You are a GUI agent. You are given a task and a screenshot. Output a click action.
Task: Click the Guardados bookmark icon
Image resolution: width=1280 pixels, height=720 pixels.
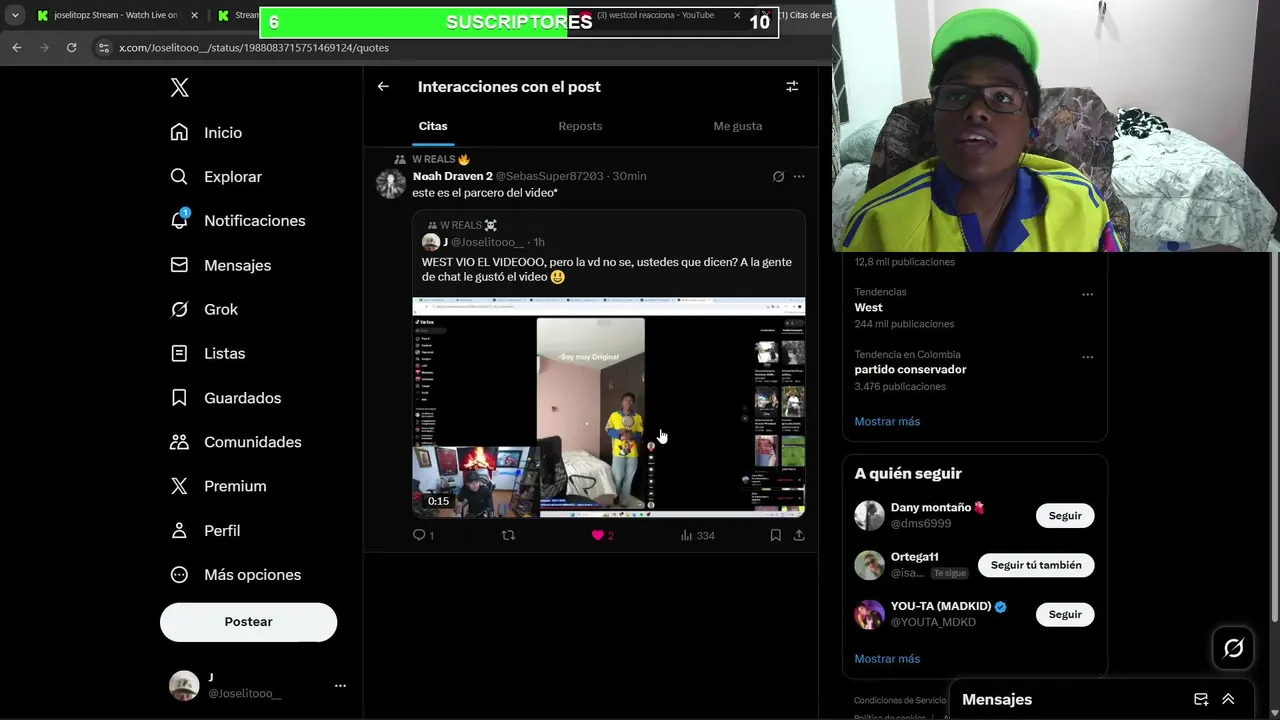[x=179, y=398]
